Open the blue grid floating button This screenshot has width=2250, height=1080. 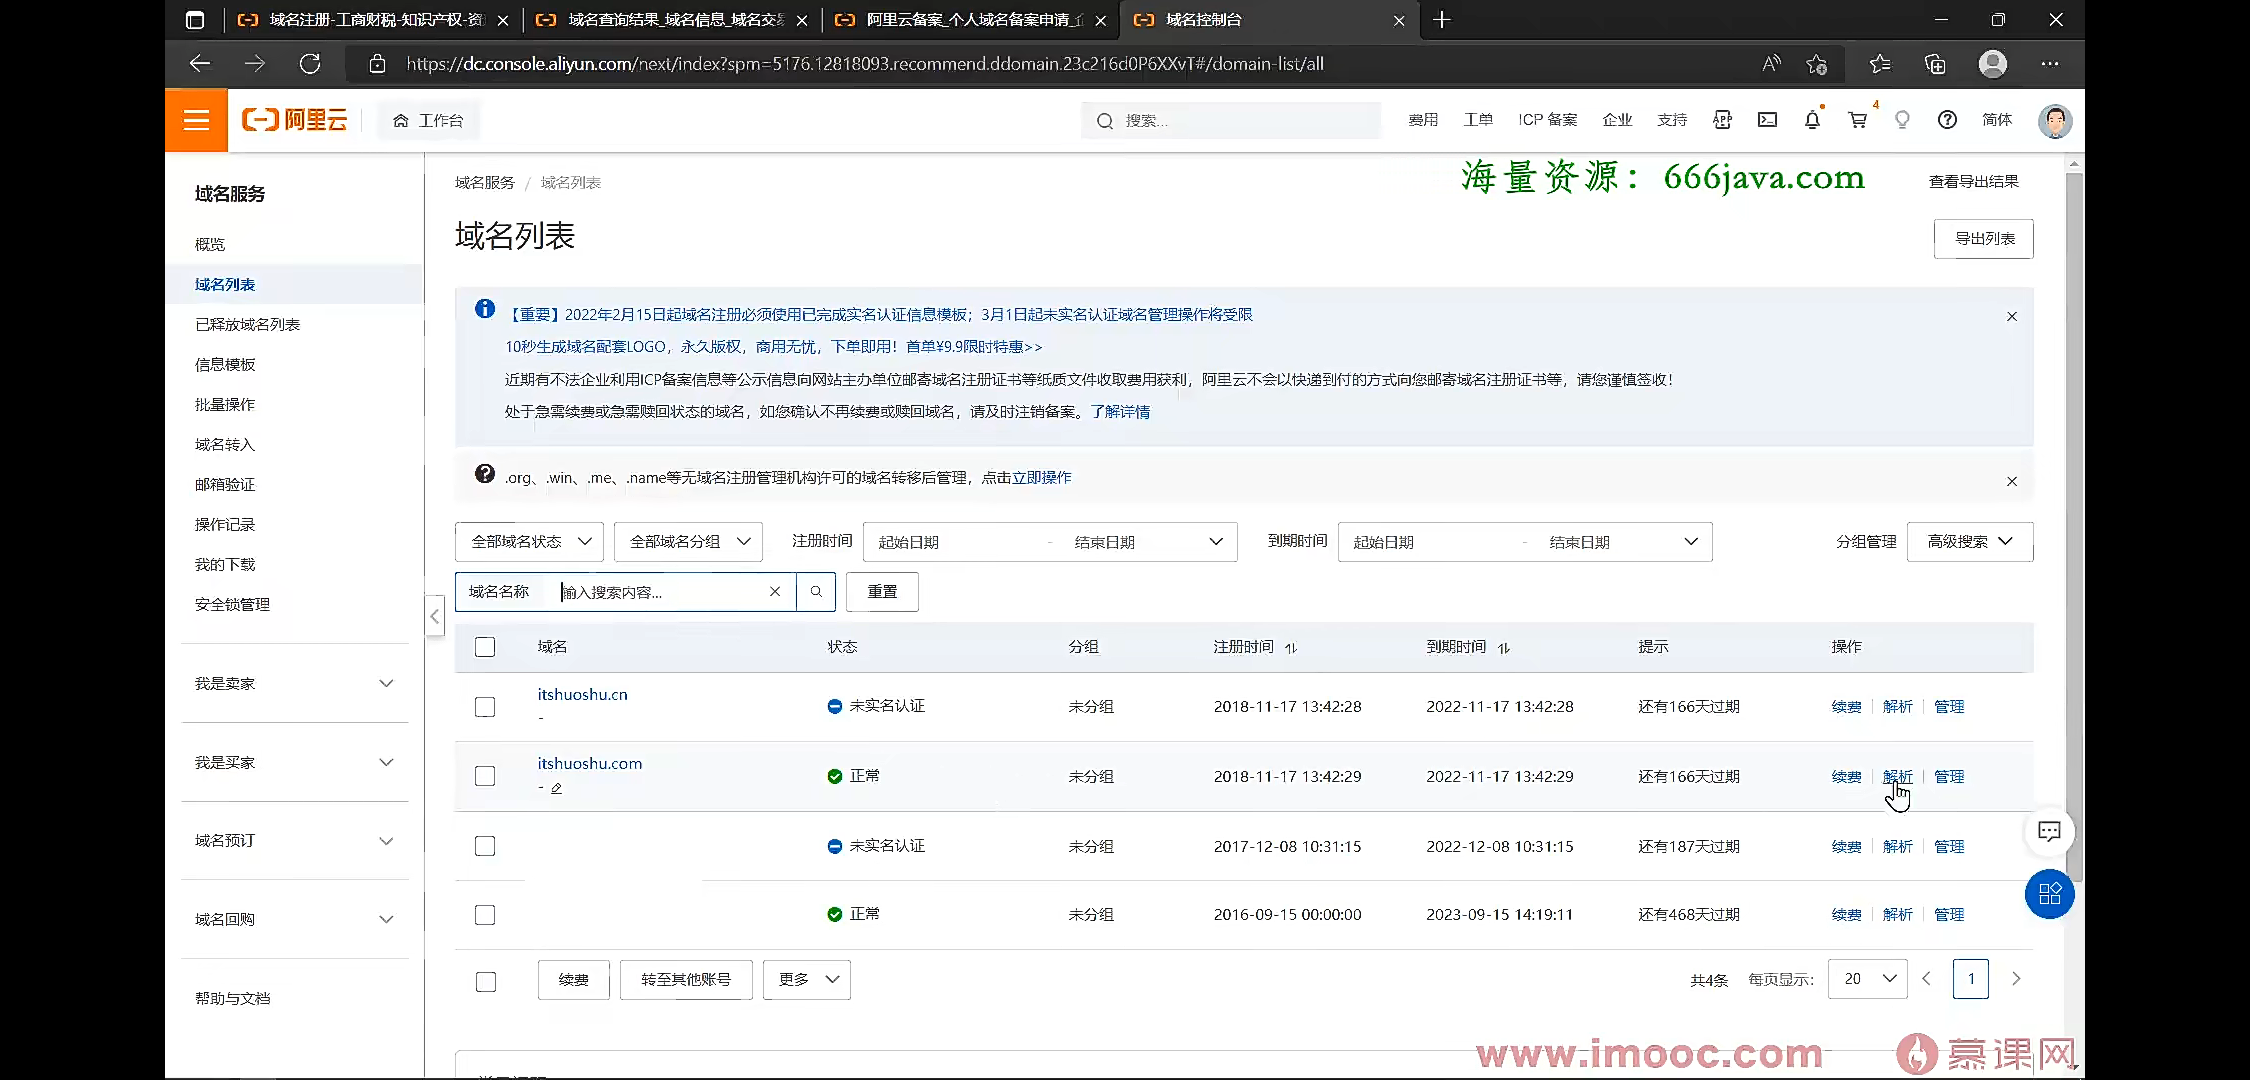click(2049, 894)
